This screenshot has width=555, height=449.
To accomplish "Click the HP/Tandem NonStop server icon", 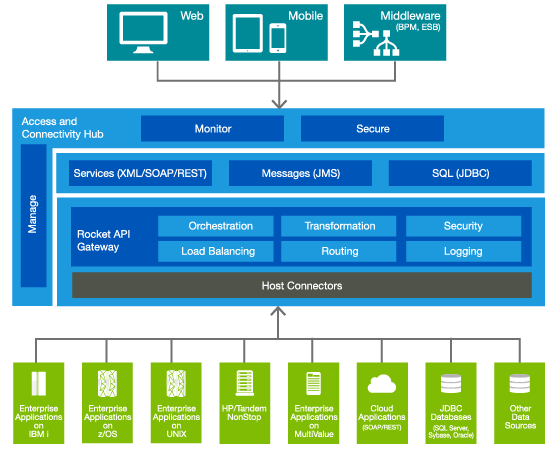I will click(245, 383).
